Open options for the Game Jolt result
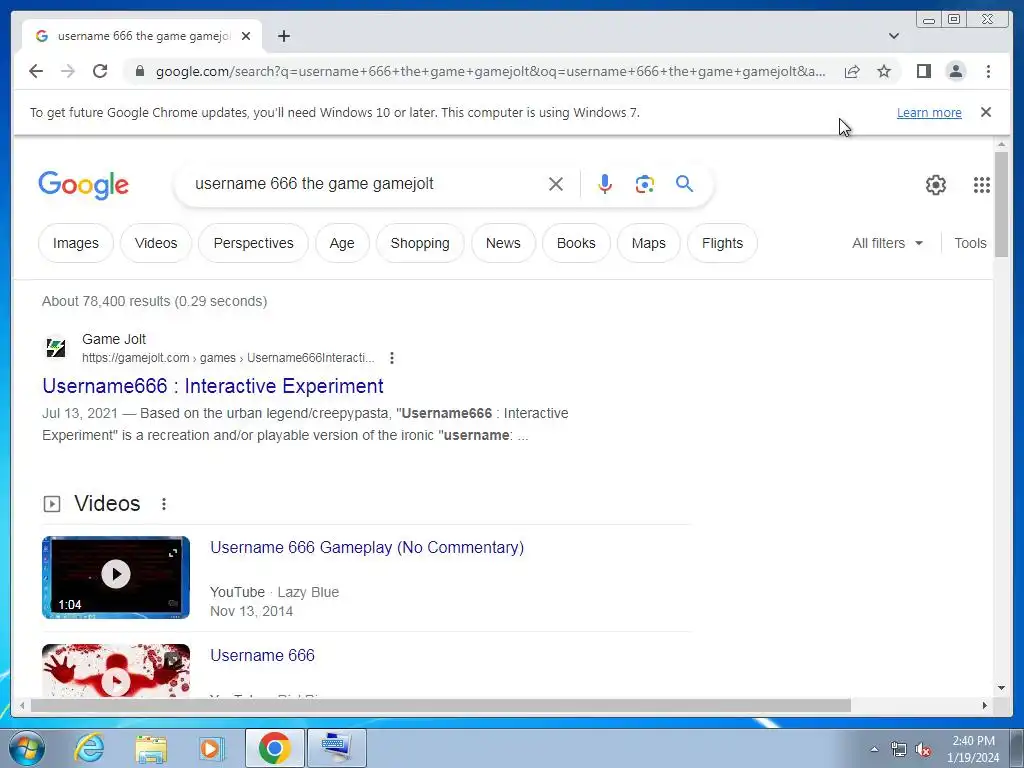This screenshot has height=768, width=1024. tap(391, 358)
